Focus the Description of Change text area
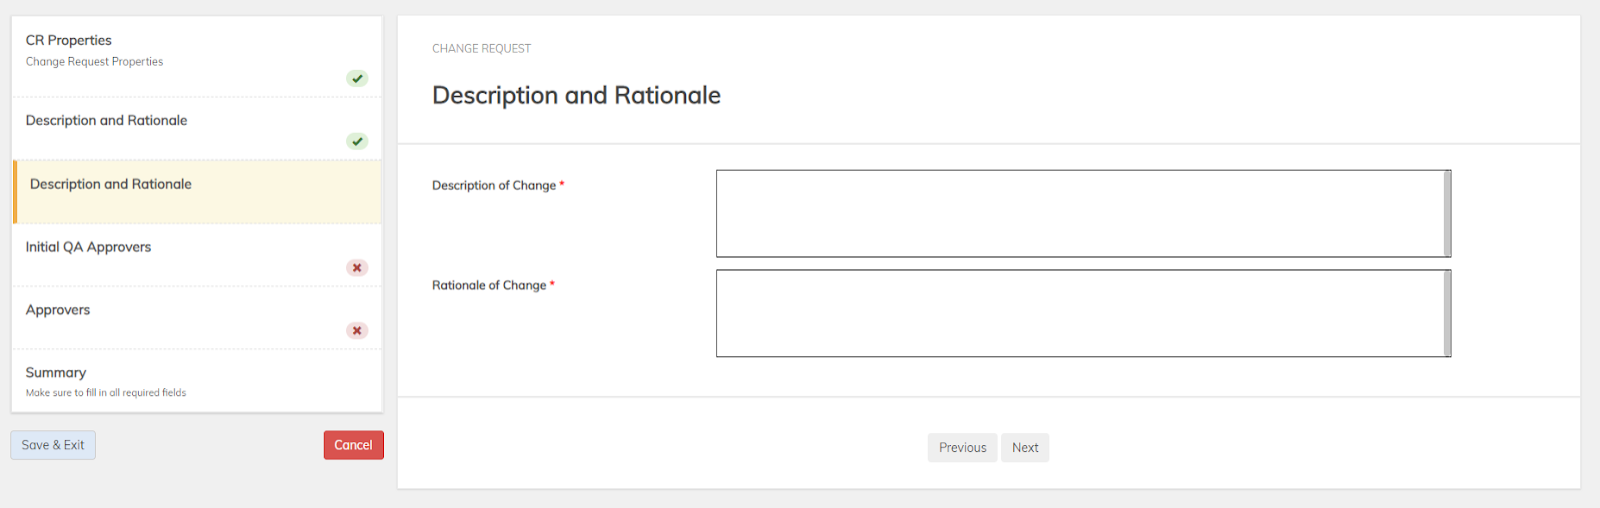The image size is (1600, 508). coord(1080,213)
